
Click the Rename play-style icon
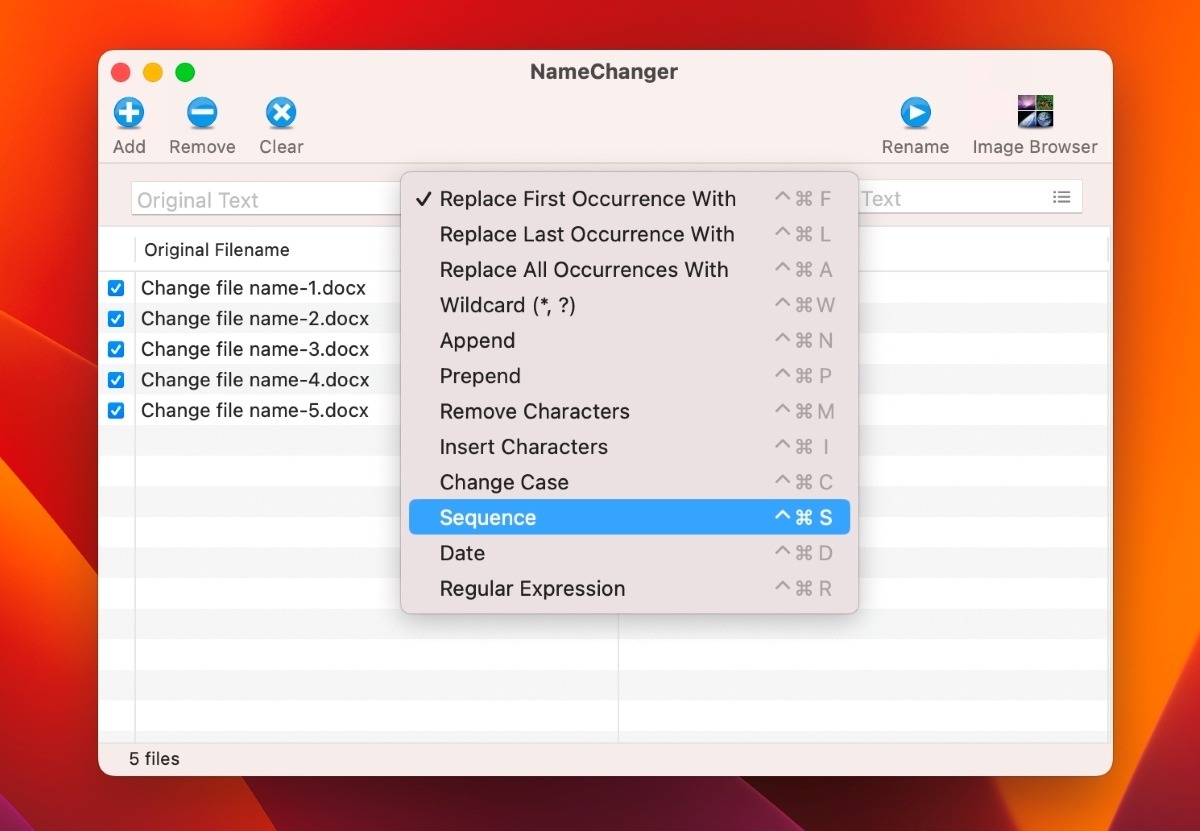pyautogui.click(x=915, y=113)
